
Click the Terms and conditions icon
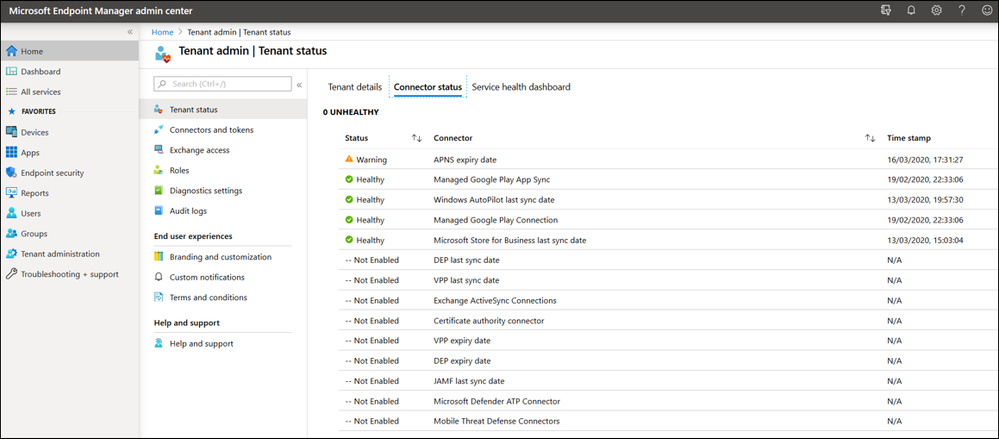[159, 298]
